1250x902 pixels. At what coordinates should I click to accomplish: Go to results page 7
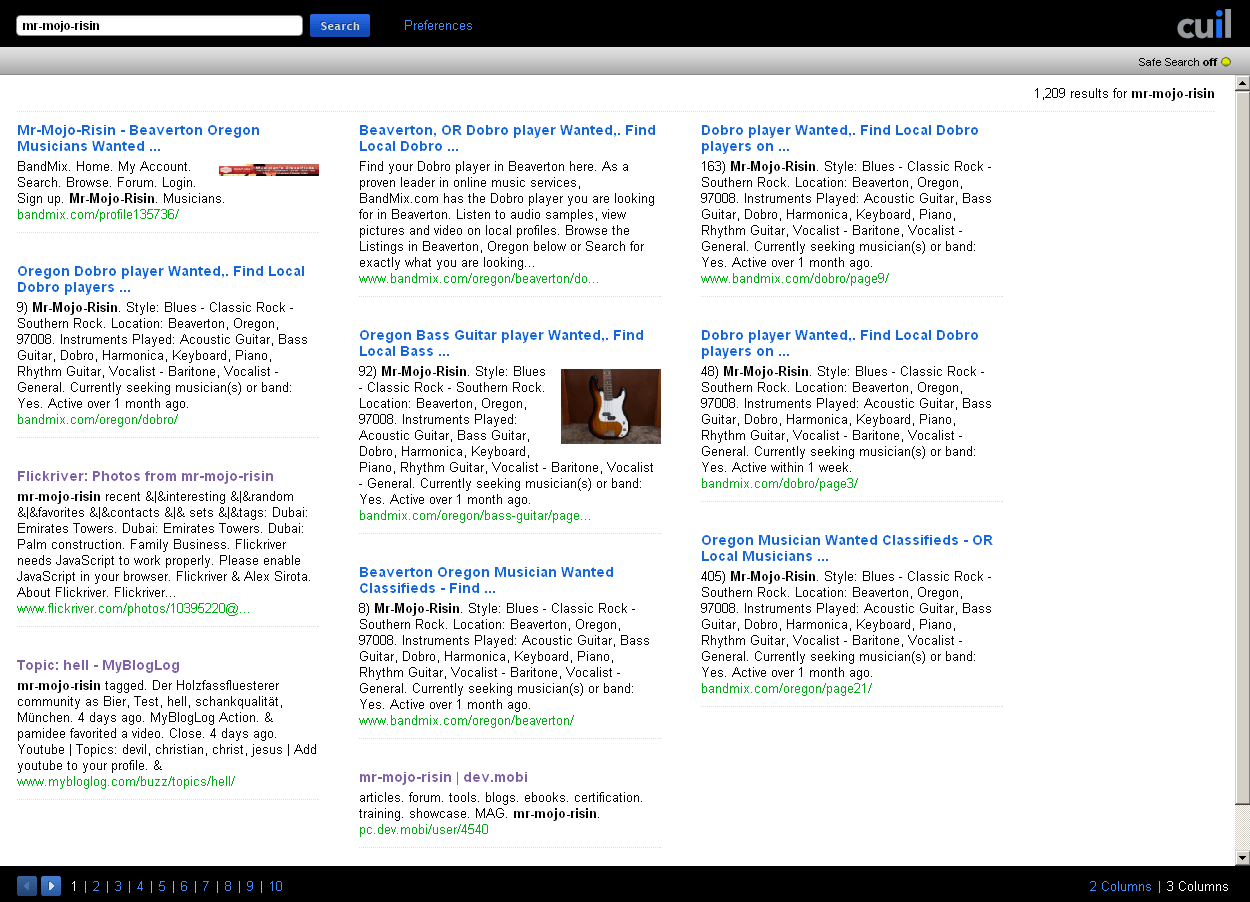pyautogui.click(x=206, y=886)
